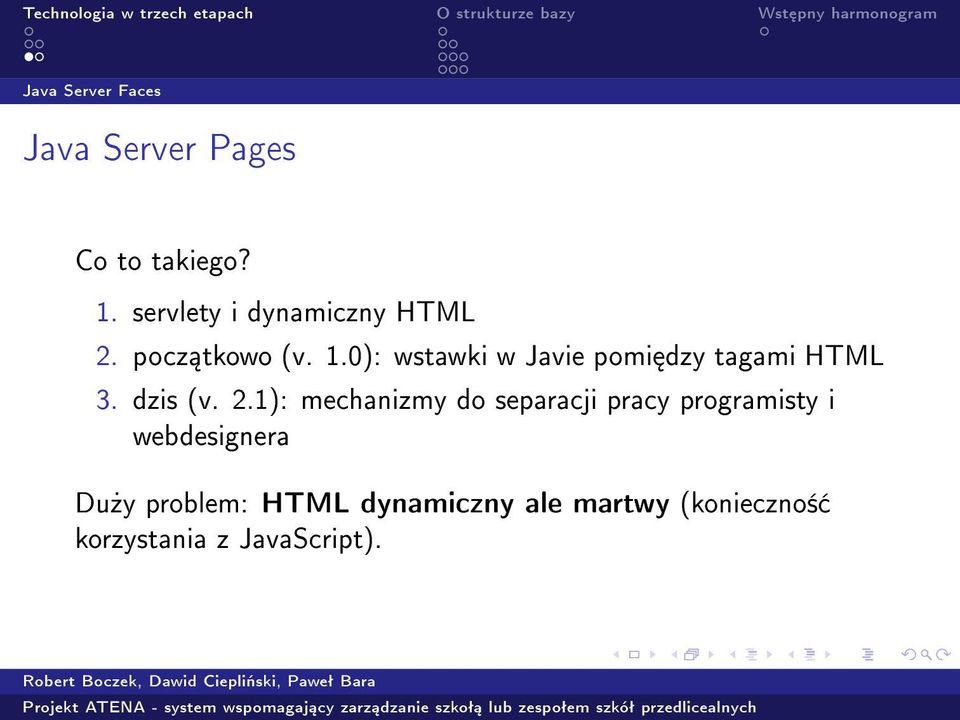This screenshot has height=720, width=960.
Task: Select the filled current-frame dot under Technologia
Action: [28, 57]
